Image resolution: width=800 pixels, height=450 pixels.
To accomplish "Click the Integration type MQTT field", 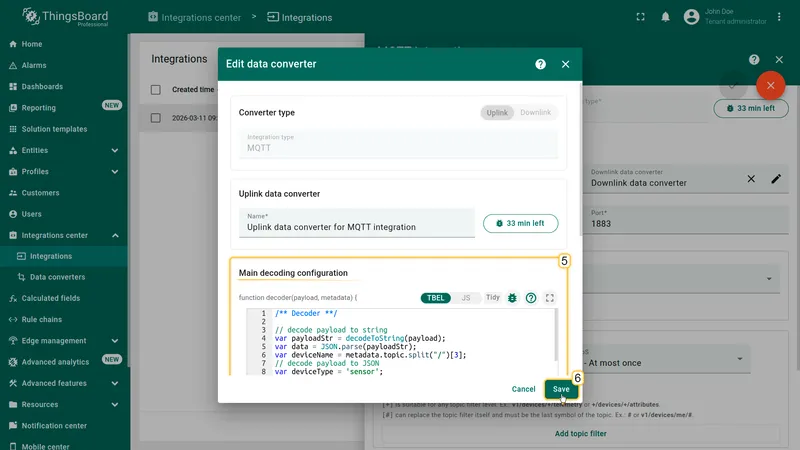I will point(398,143).
